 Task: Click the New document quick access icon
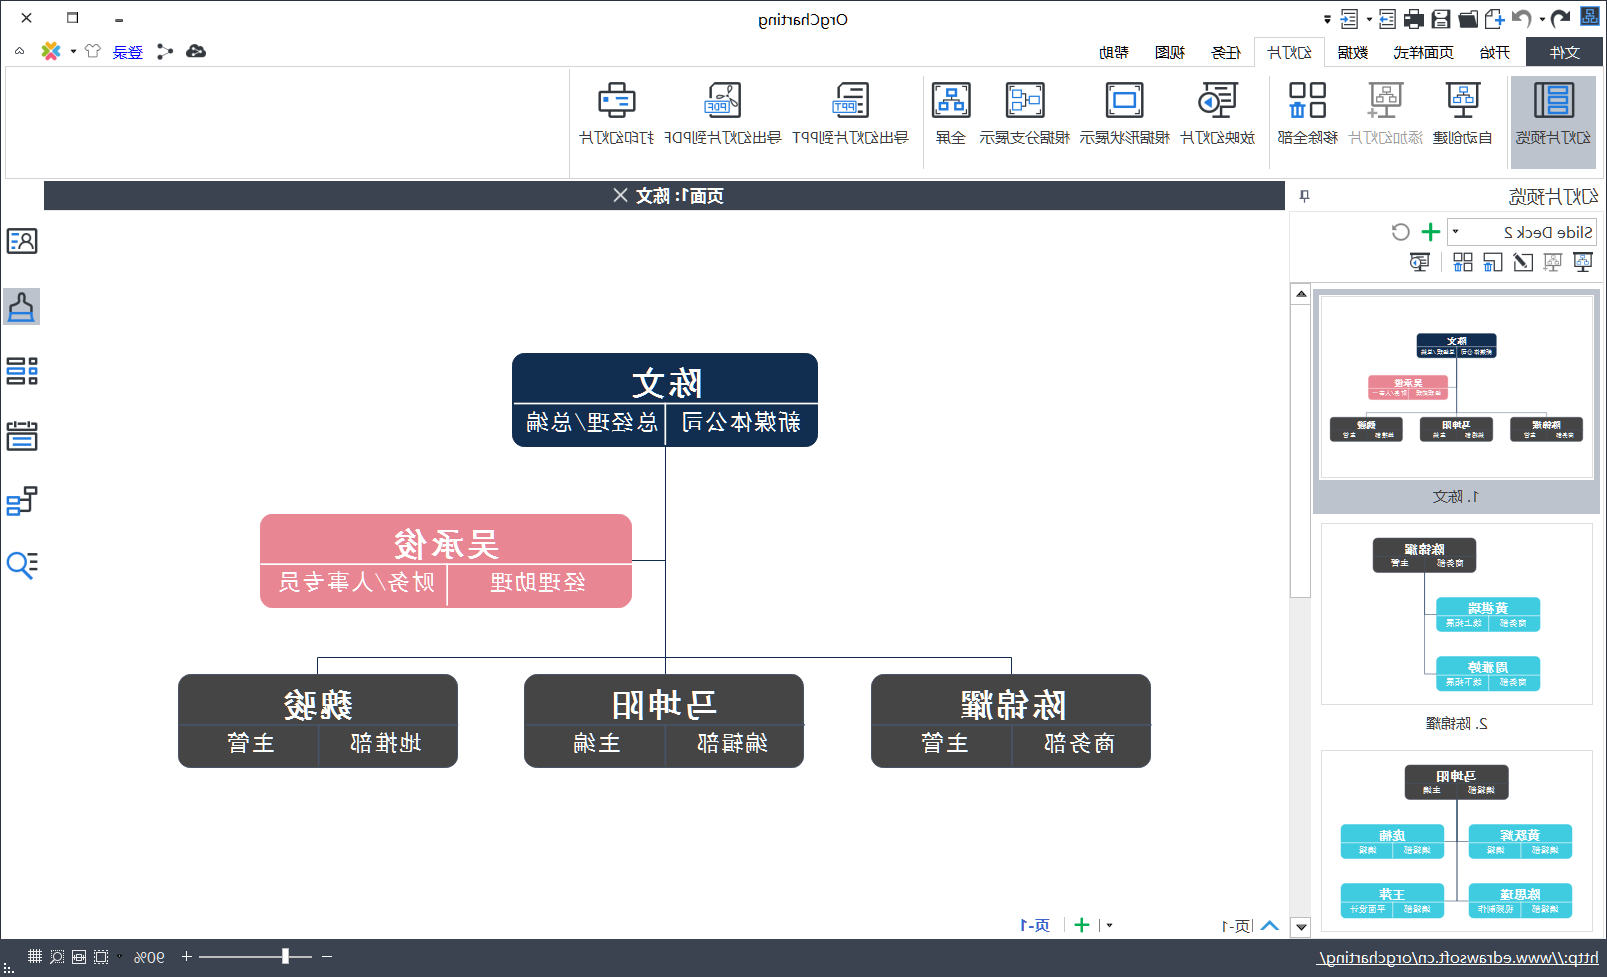point(1494,18)
